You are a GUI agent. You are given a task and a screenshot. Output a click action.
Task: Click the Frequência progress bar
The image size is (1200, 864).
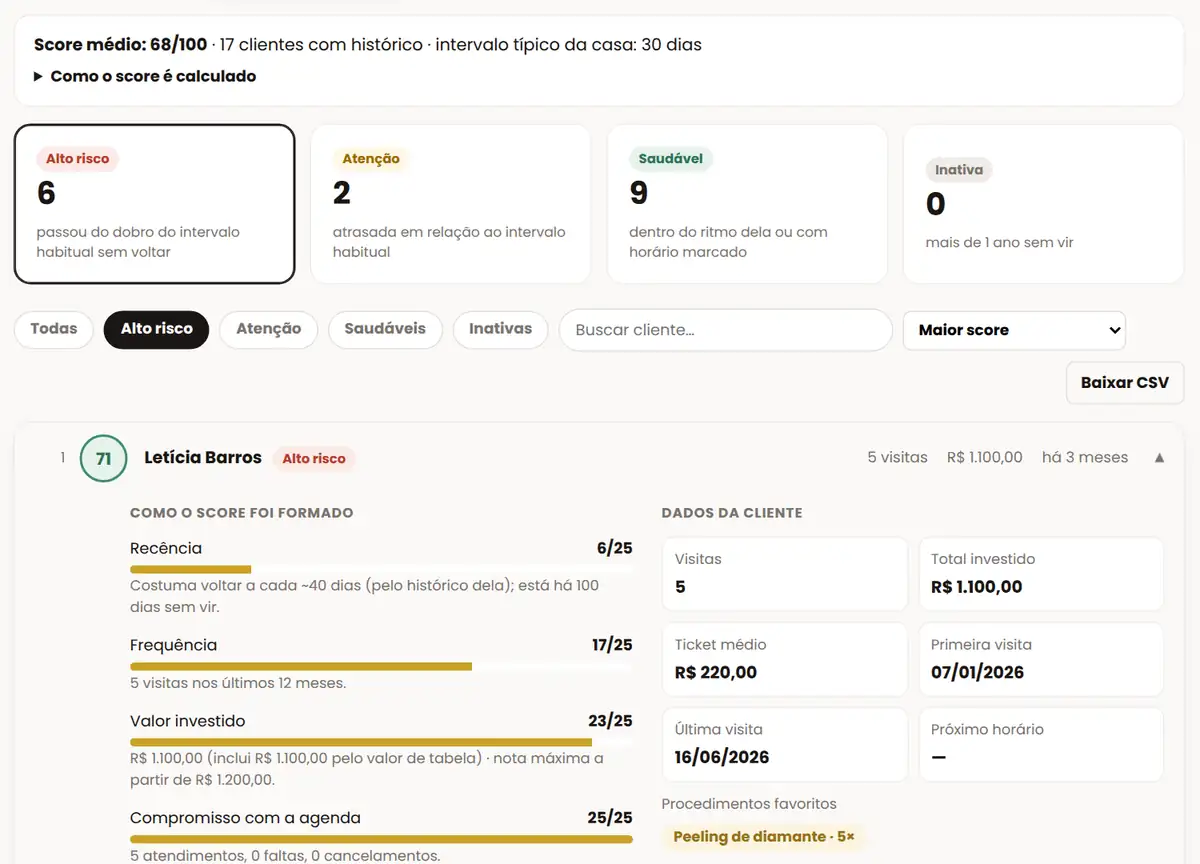[x=381, y=666]
